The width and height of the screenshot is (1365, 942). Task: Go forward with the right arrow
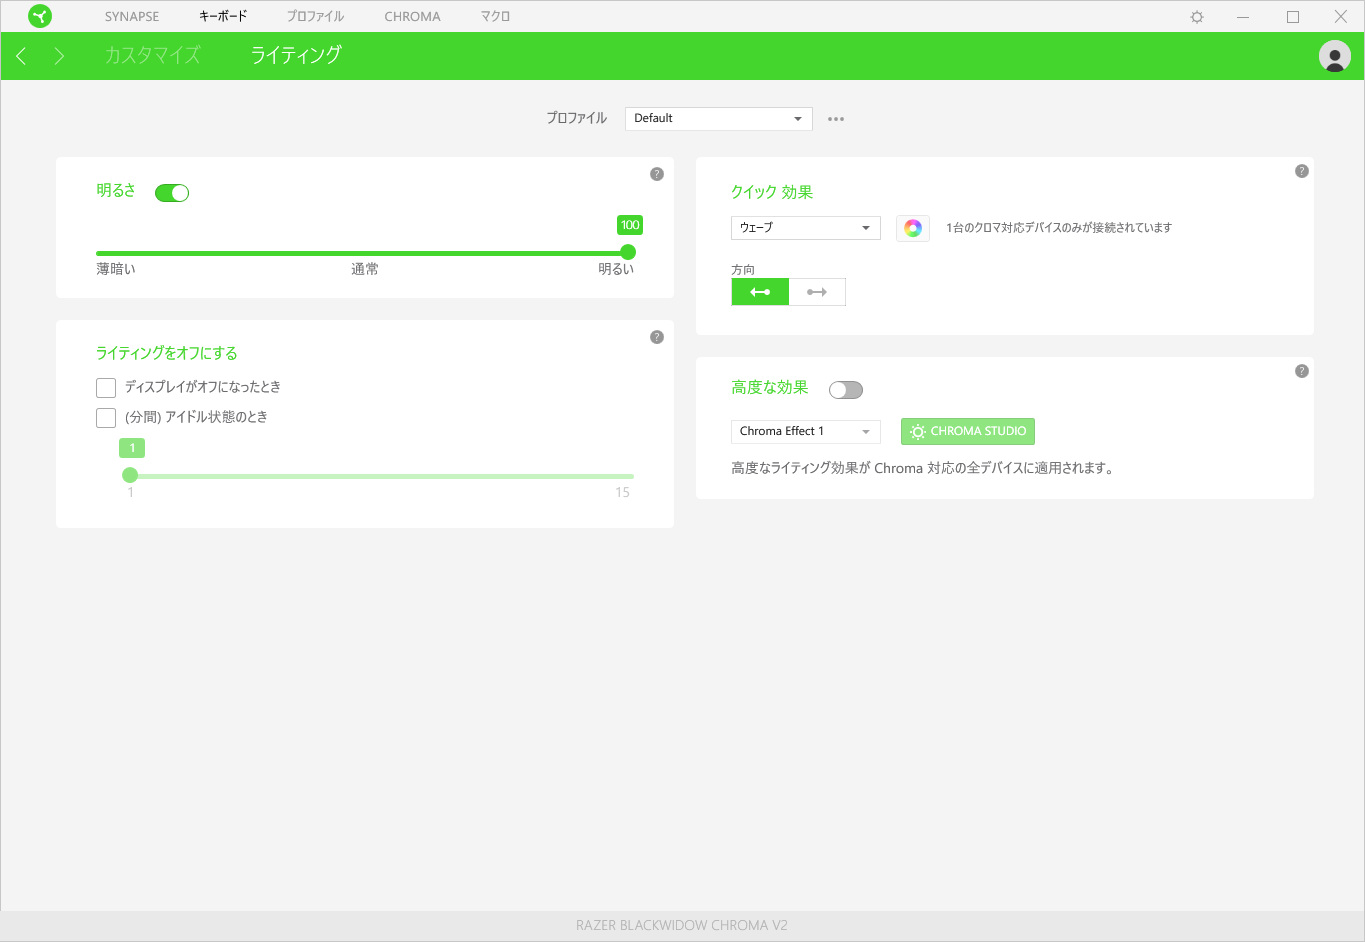point(59,56)
